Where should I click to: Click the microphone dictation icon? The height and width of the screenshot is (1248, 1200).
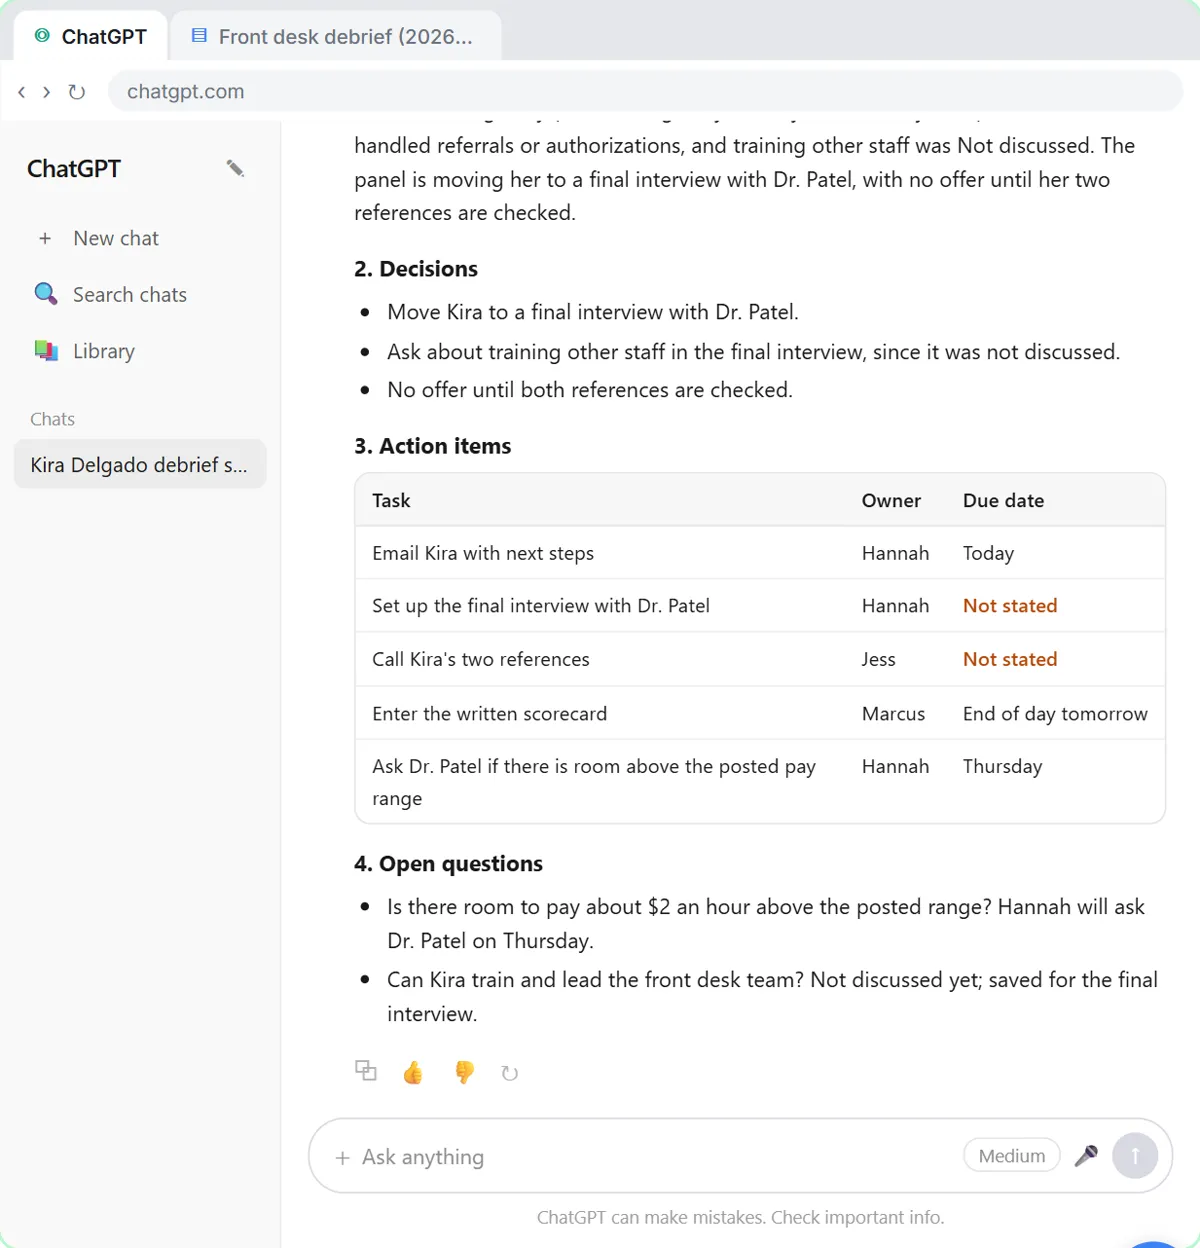pos(1086,1156)
